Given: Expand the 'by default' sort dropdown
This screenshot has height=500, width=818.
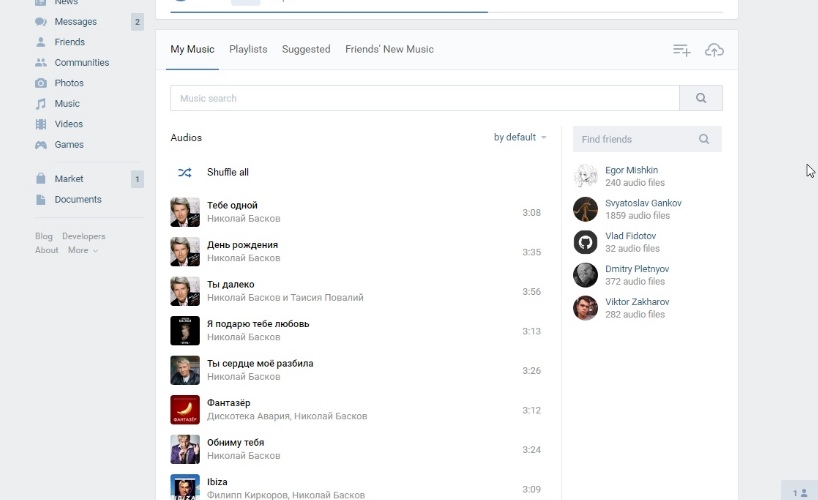Looking at the screenshot, I should (520, 137).
